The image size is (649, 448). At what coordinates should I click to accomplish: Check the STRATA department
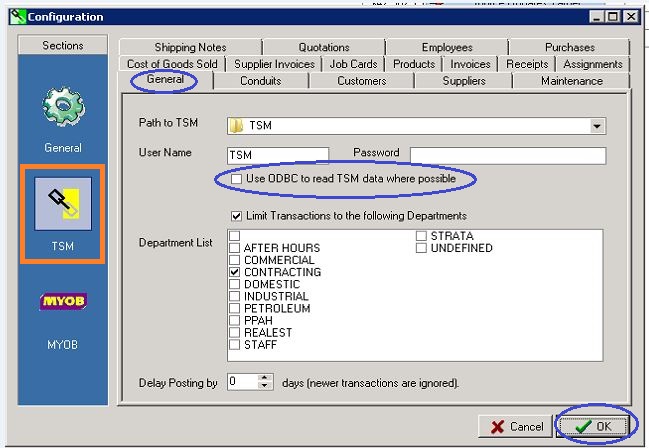tap(421, 236)
